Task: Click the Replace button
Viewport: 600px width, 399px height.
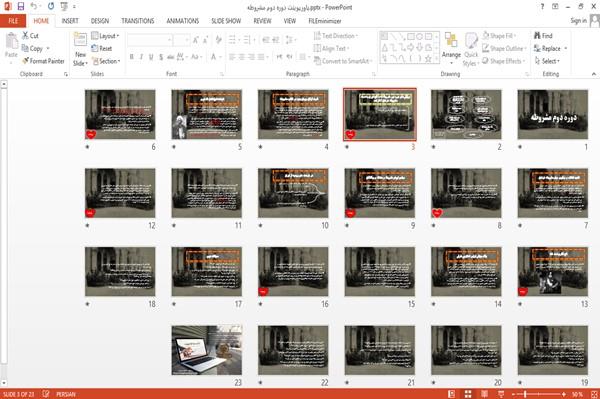Action: tap(547, 48)
